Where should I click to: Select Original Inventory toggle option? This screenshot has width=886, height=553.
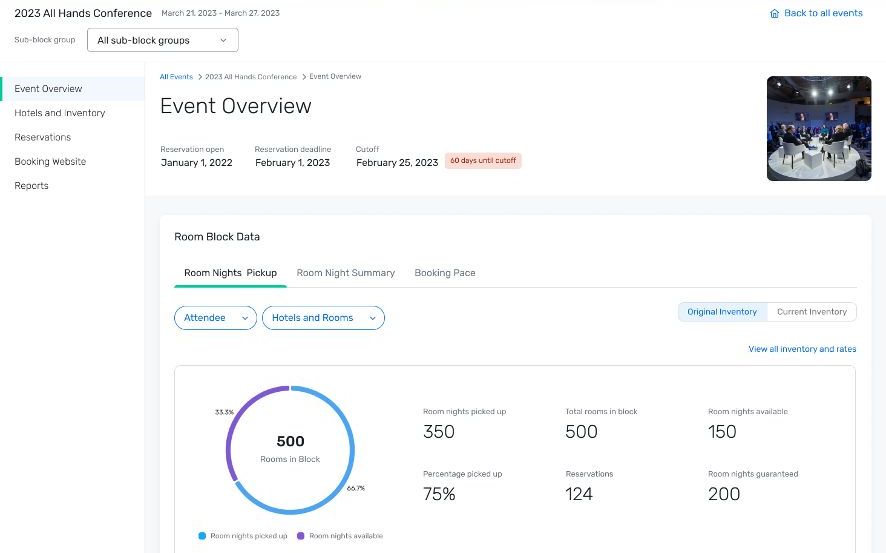[722, 312]
